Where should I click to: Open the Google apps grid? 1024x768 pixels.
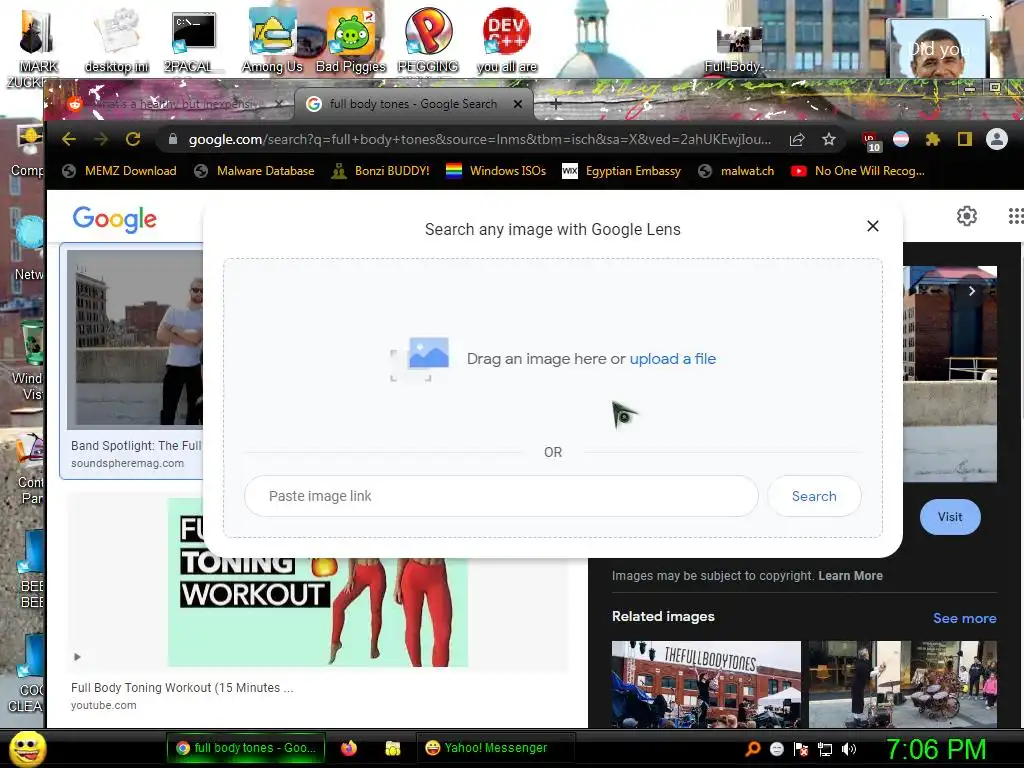pos(1016,216)
